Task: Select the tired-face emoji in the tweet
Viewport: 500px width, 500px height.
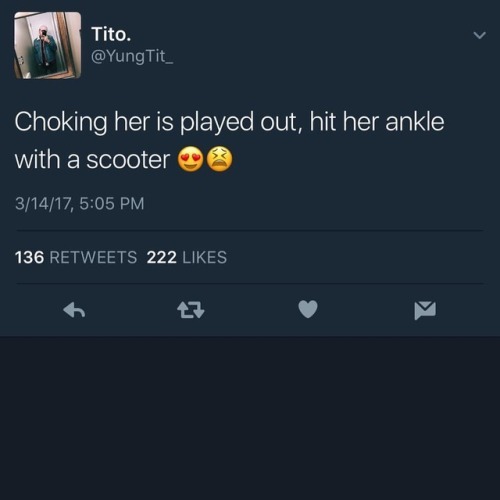Action: click(219, 159)
